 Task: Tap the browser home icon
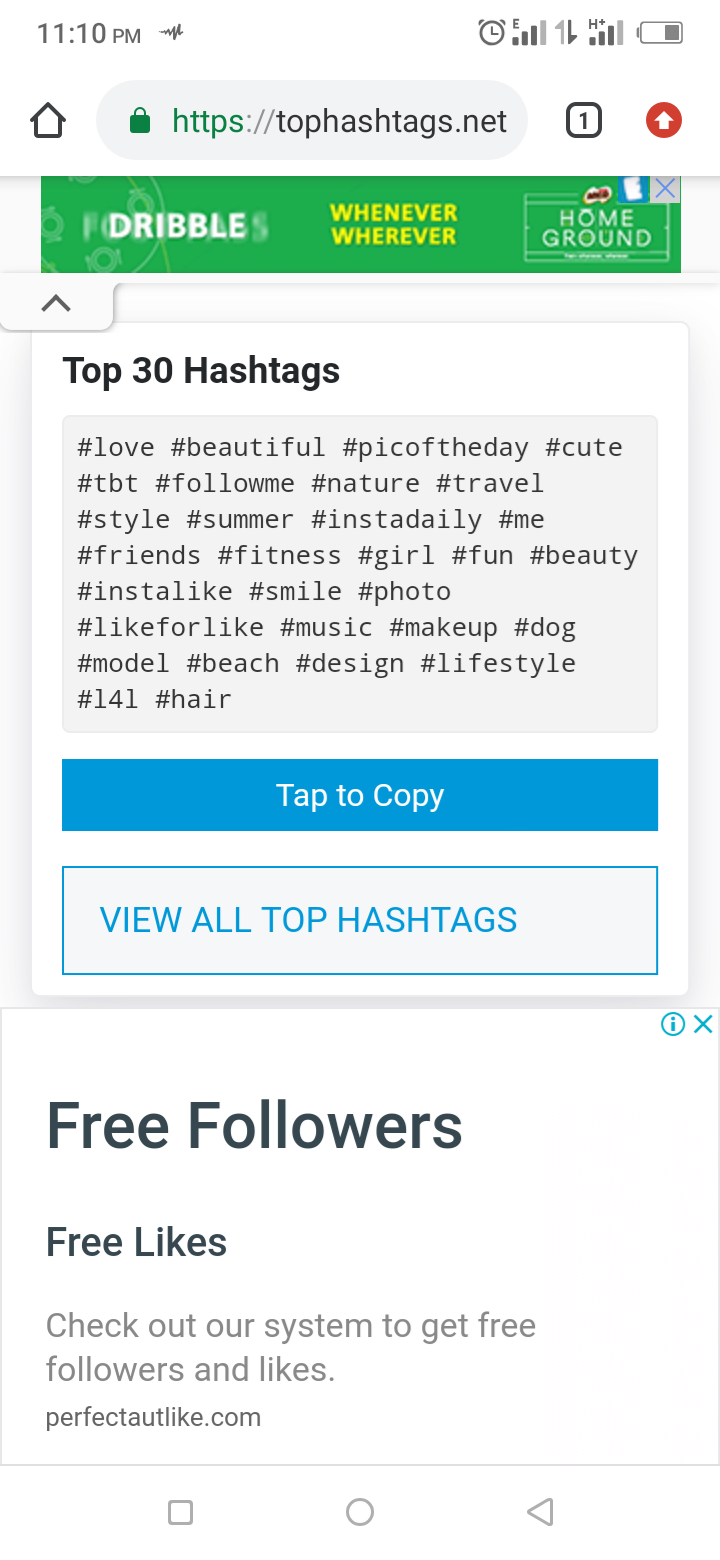tap(48, 122)
